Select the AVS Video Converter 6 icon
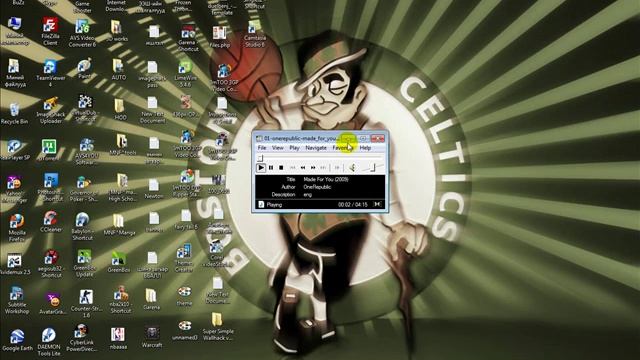Viewport: 640px width, 360px height. click(x=82, y=33)
